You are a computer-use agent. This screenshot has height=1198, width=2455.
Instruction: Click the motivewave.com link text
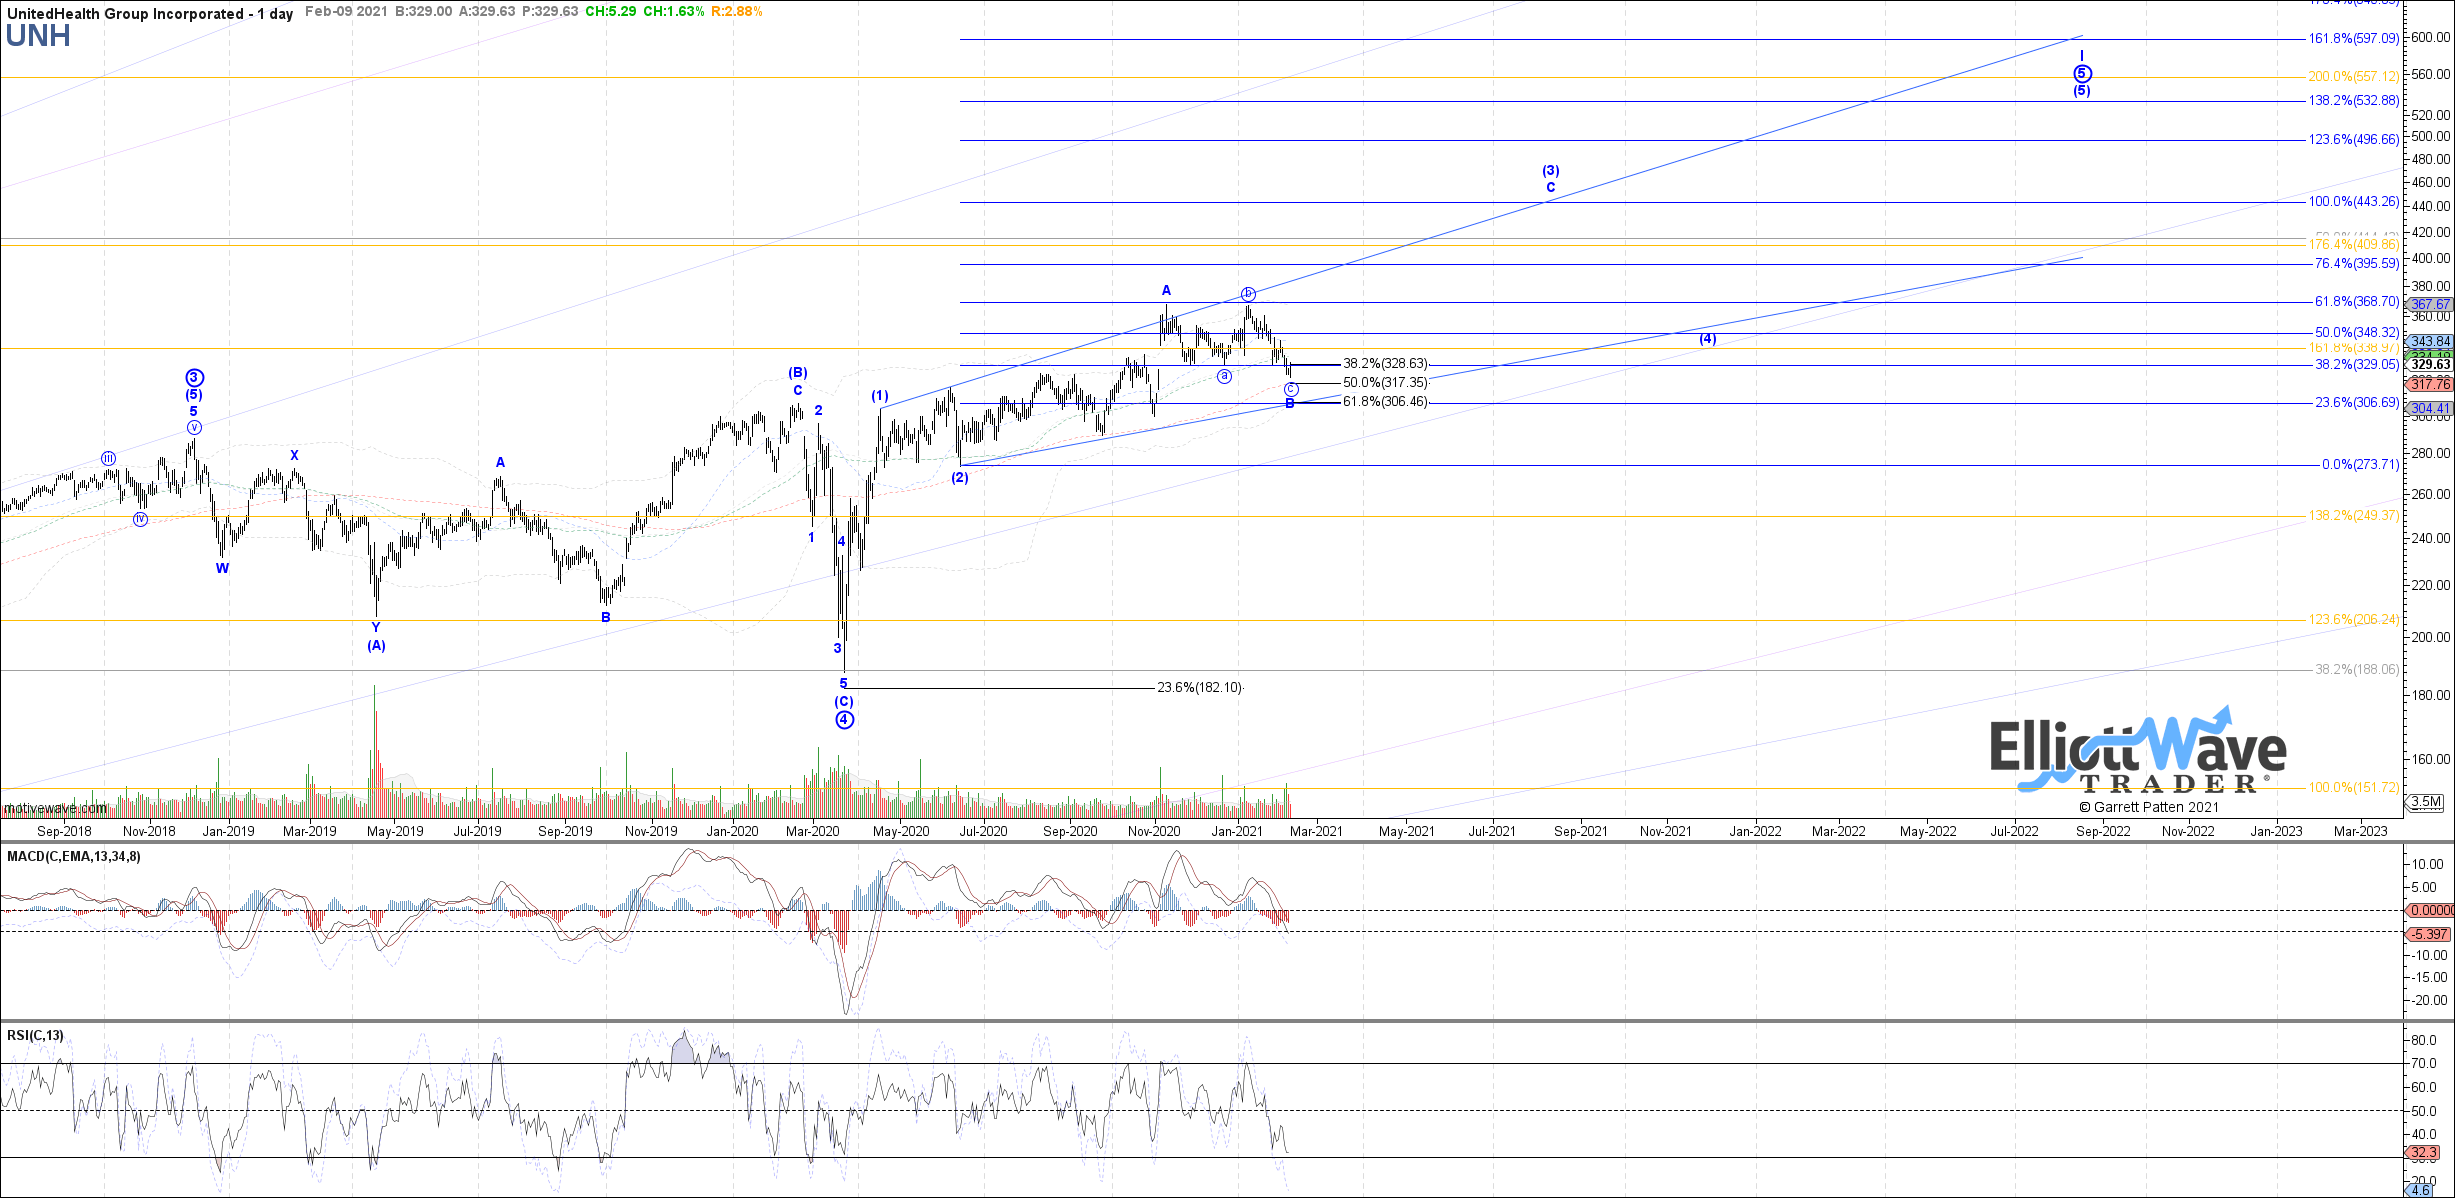[x=55, y=808]
